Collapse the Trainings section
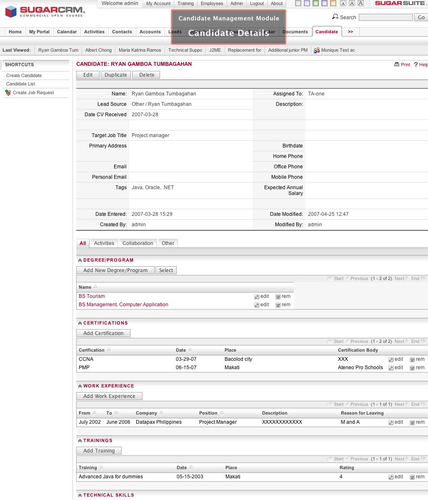The width and height of the screenshot is (428, 500). pyautogui.click(x=80, y=441)
